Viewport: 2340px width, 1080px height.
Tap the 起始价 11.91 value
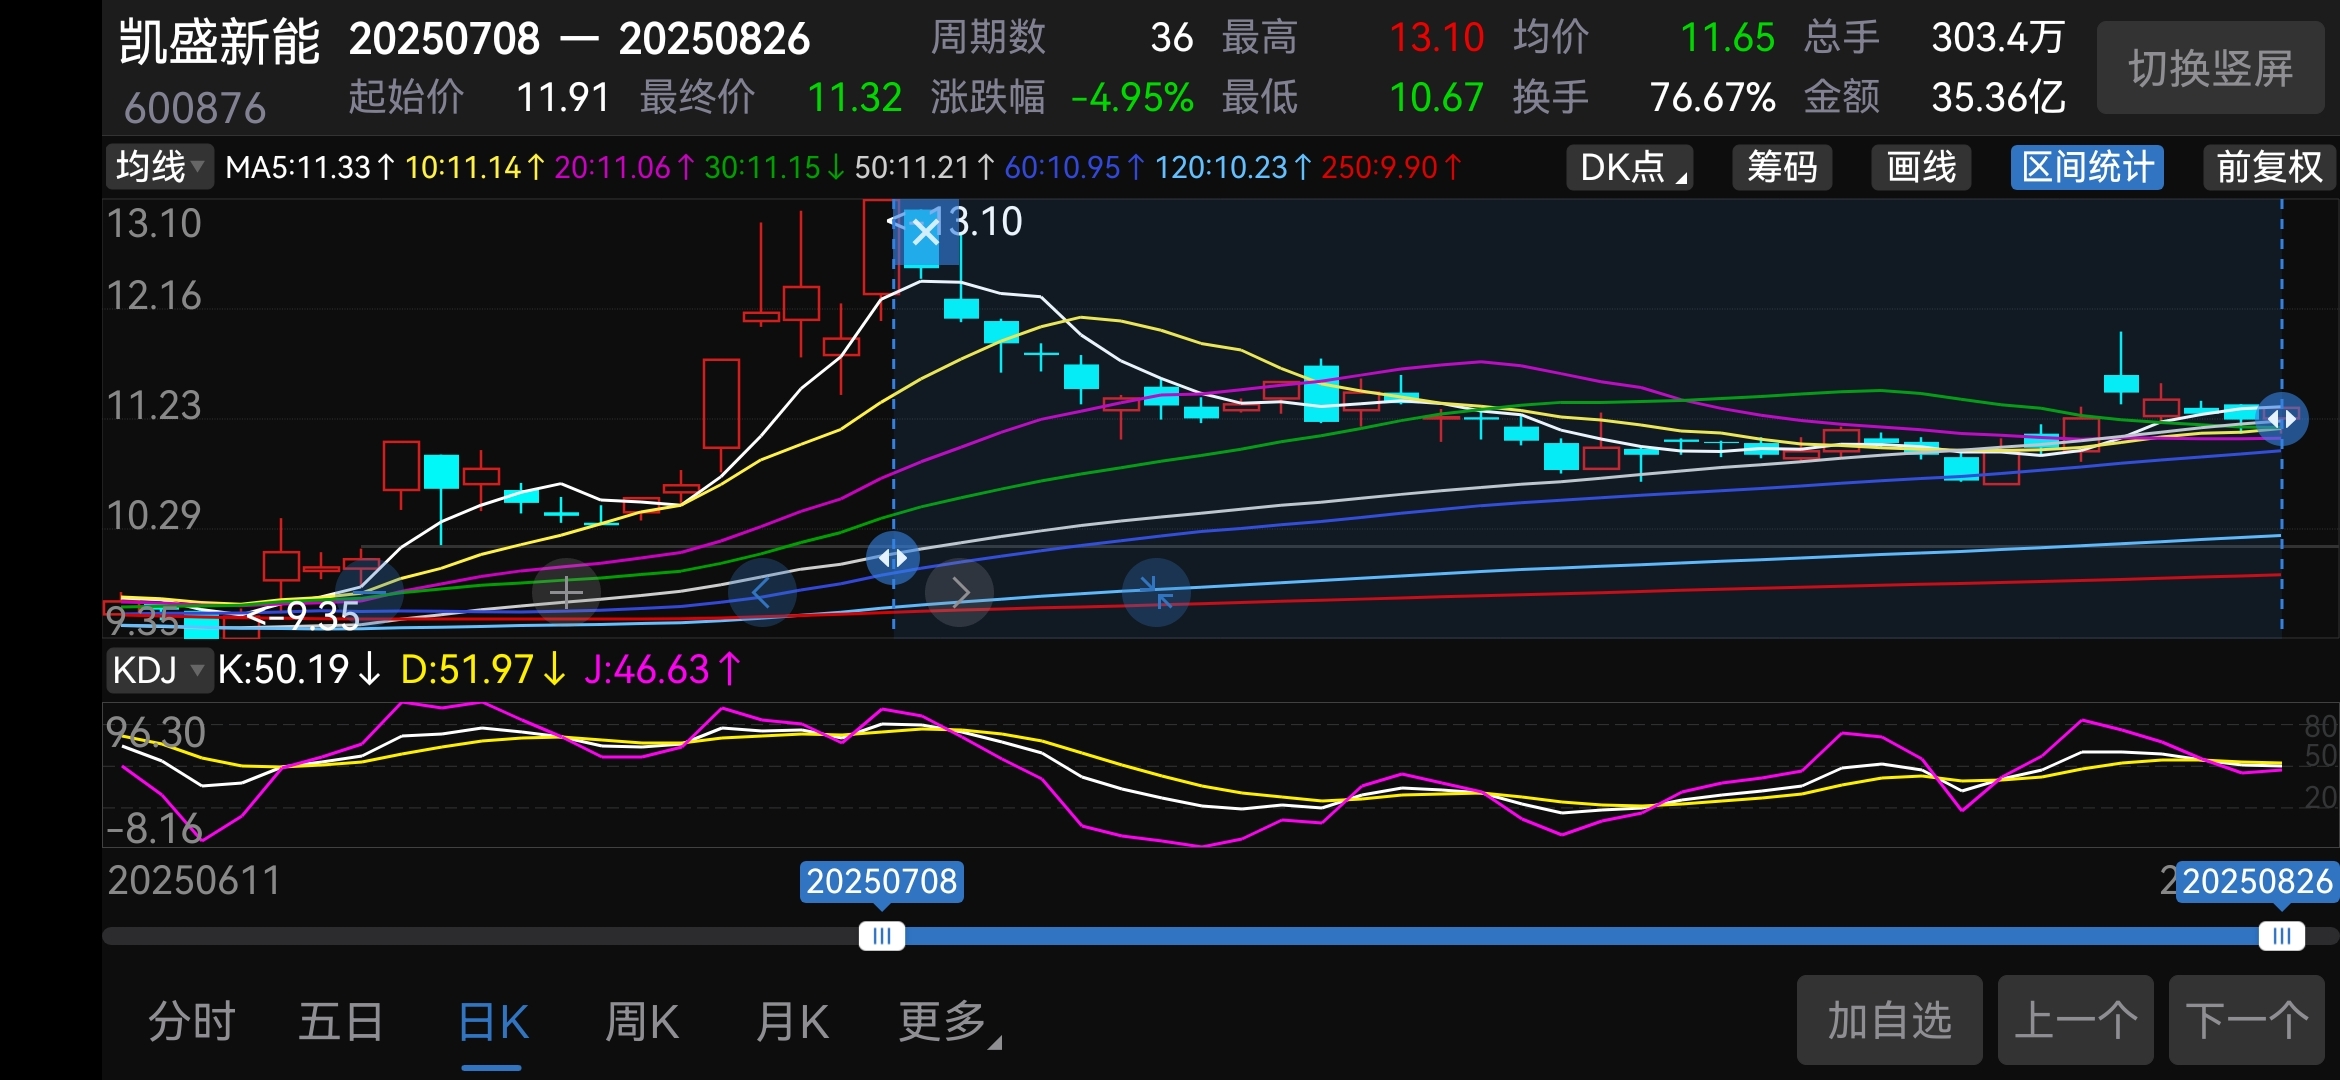[x=562, y=98]
